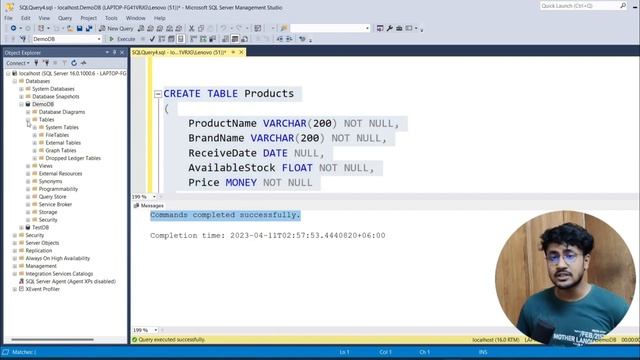
Task: Select the XEvent Profiler tree item
Action: (x=42, y=289)
